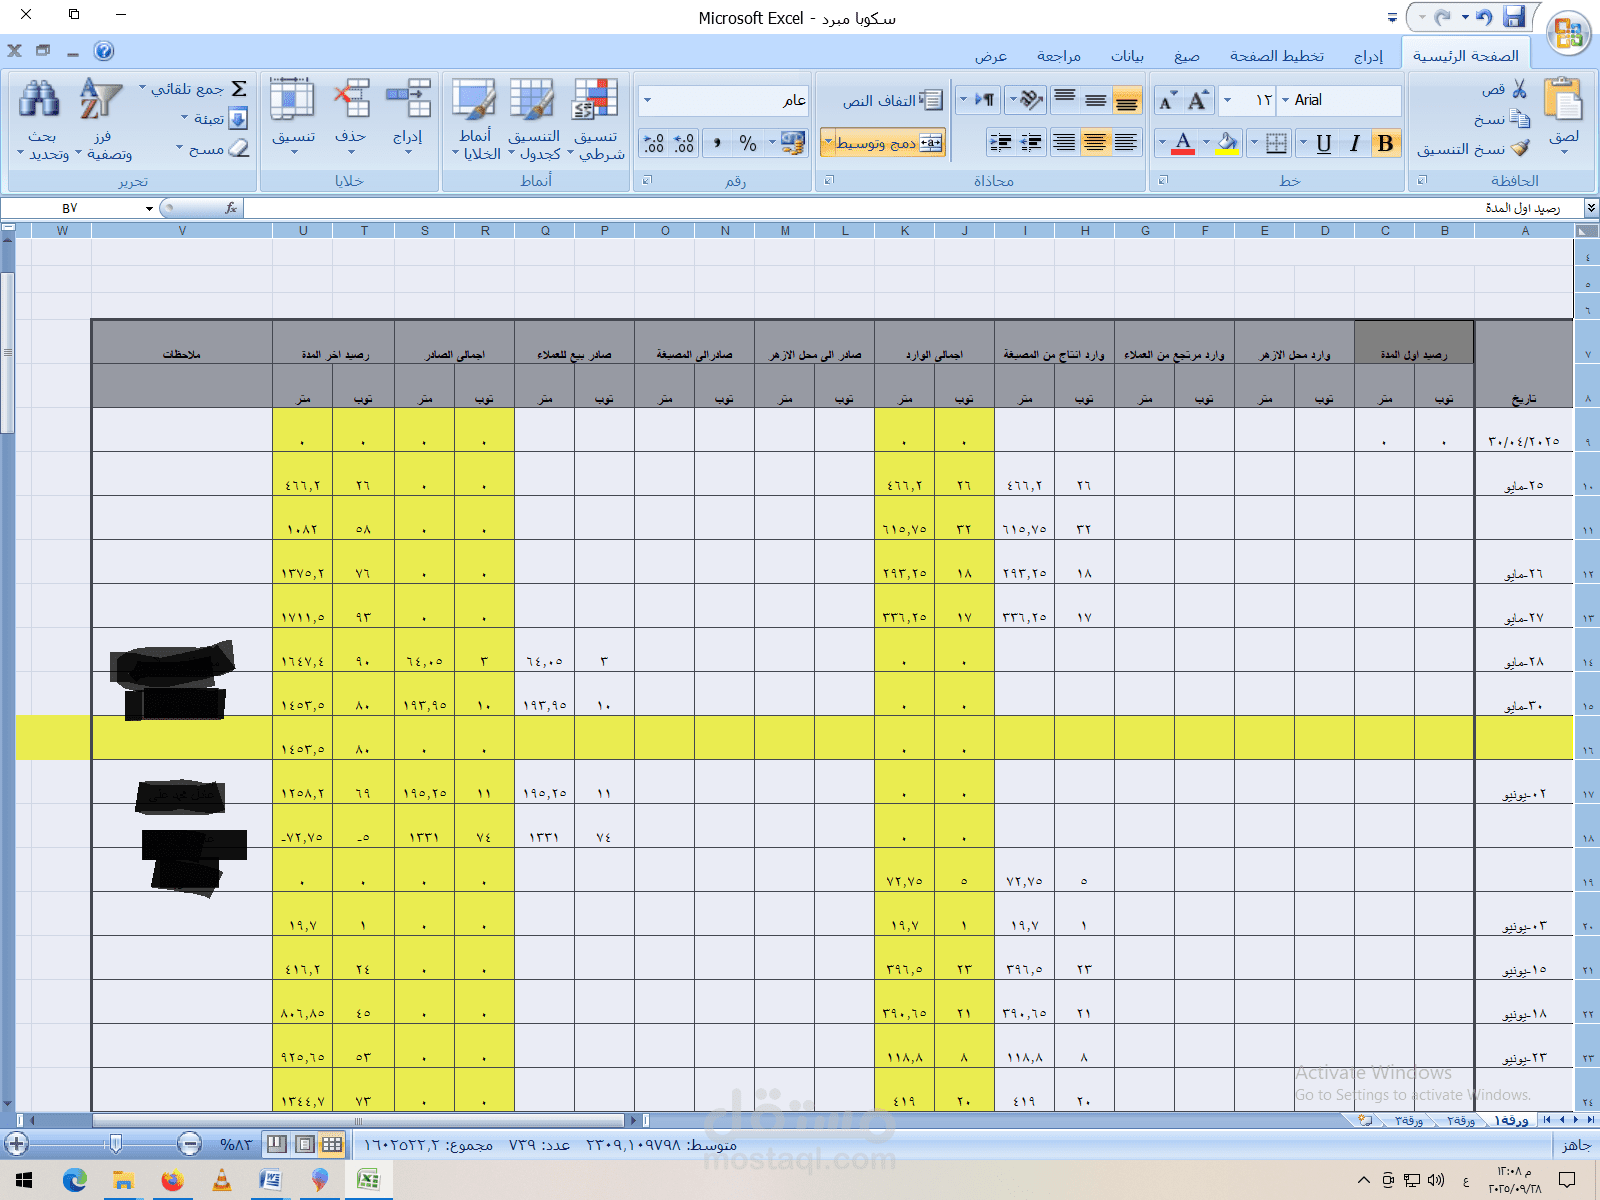The width and height of the screenshot is (1600, 1200).
Task: Apply the yellow fill color paint bucket
Action: click(1227, 143)
